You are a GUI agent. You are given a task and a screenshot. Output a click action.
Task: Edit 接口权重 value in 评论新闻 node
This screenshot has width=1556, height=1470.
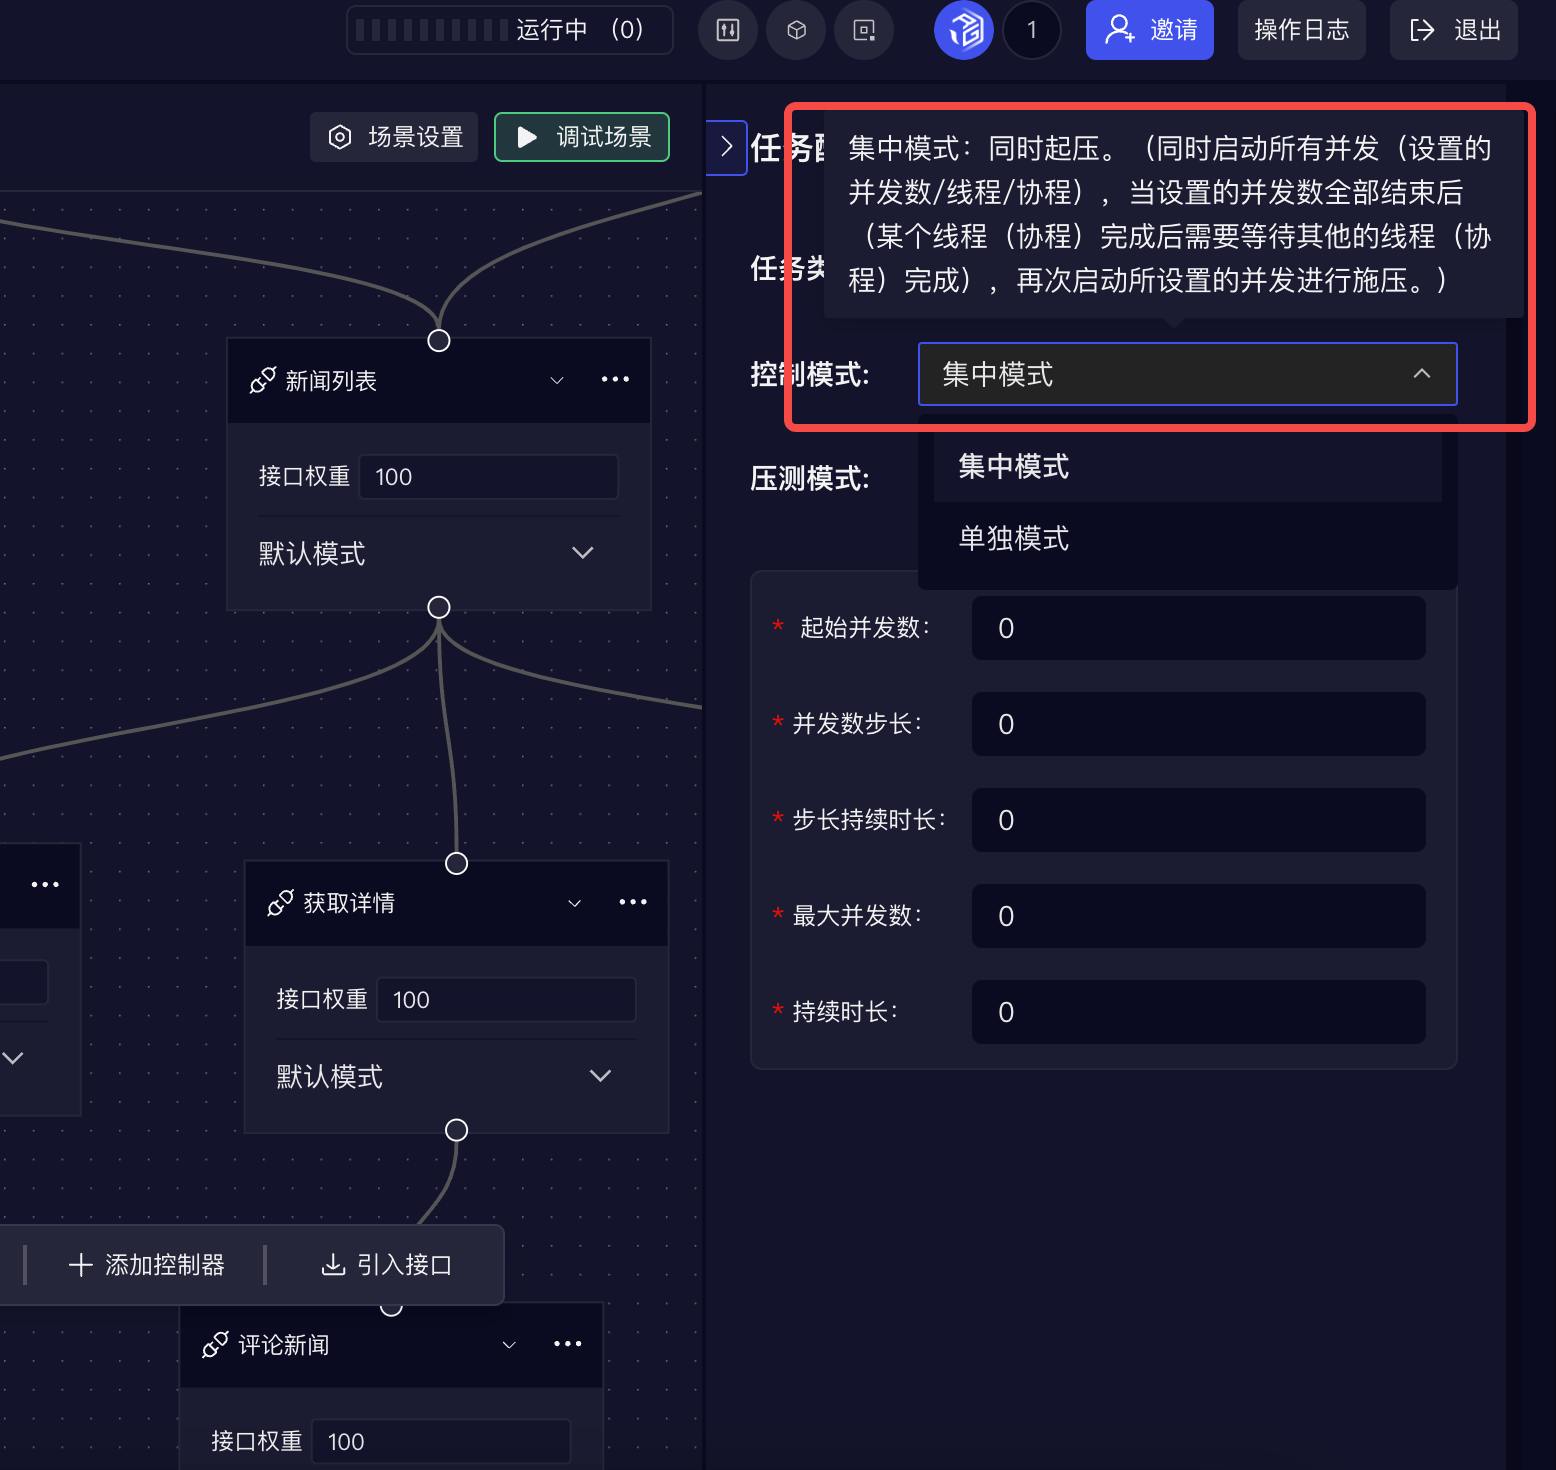pyautogui.click(x=441, y=1442)
